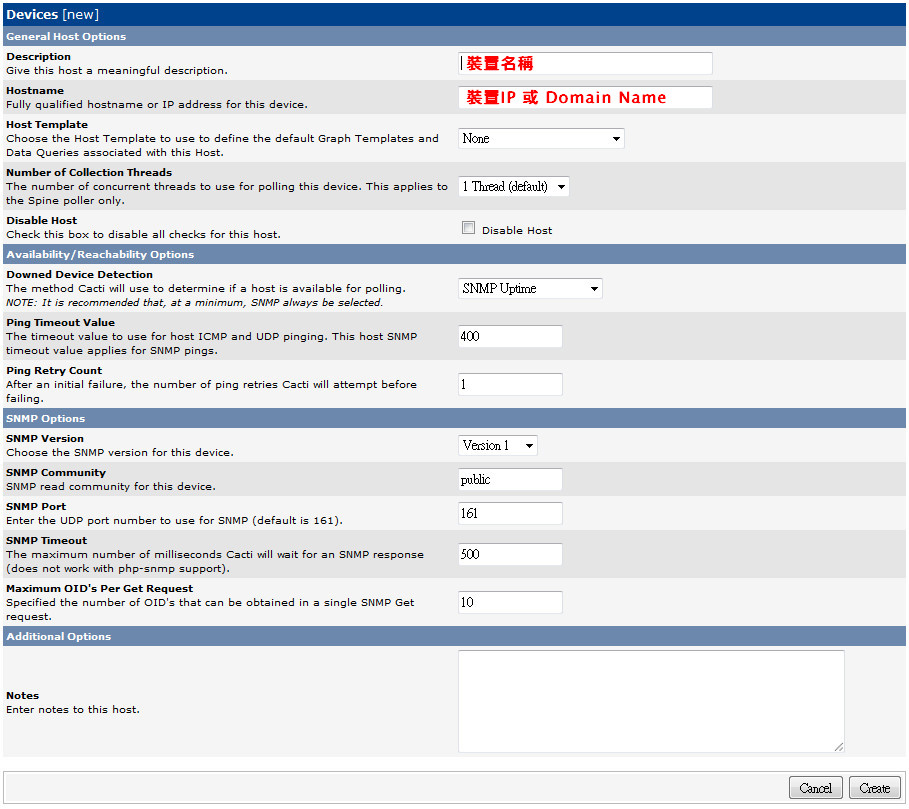Click the NOTE about SNMP always selected
This screenshot has height=809, width=909.
tap(194, 303)
